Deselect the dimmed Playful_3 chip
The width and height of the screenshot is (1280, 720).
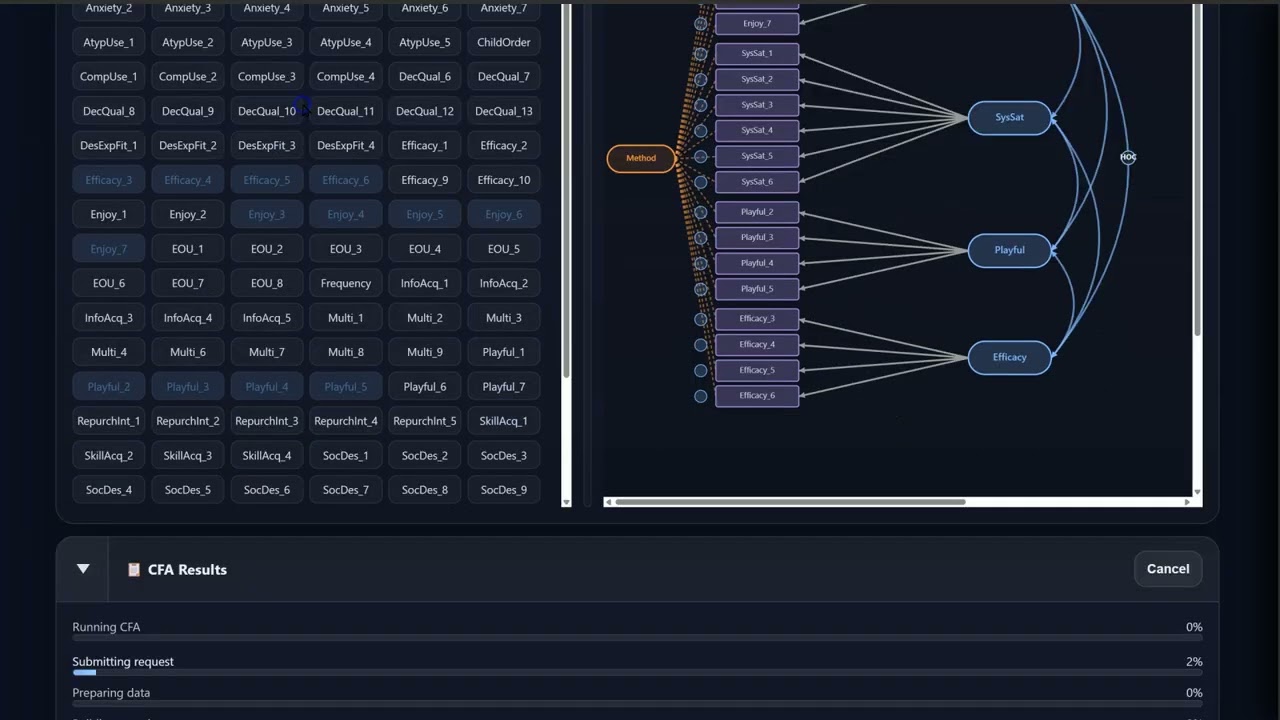[x=188, y=387]
